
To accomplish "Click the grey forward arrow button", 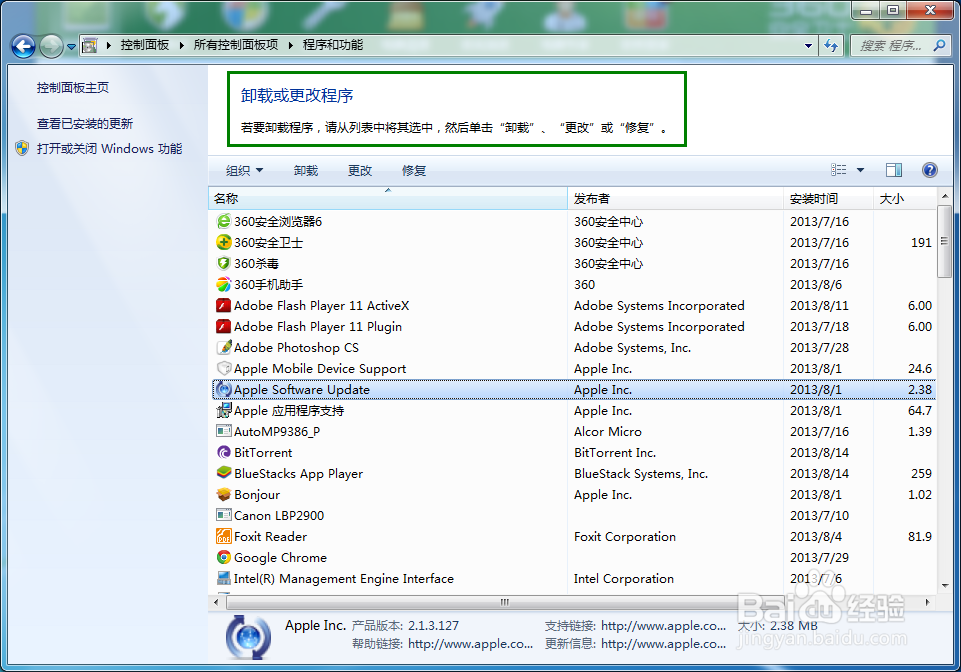I will (x=51, y=46).
